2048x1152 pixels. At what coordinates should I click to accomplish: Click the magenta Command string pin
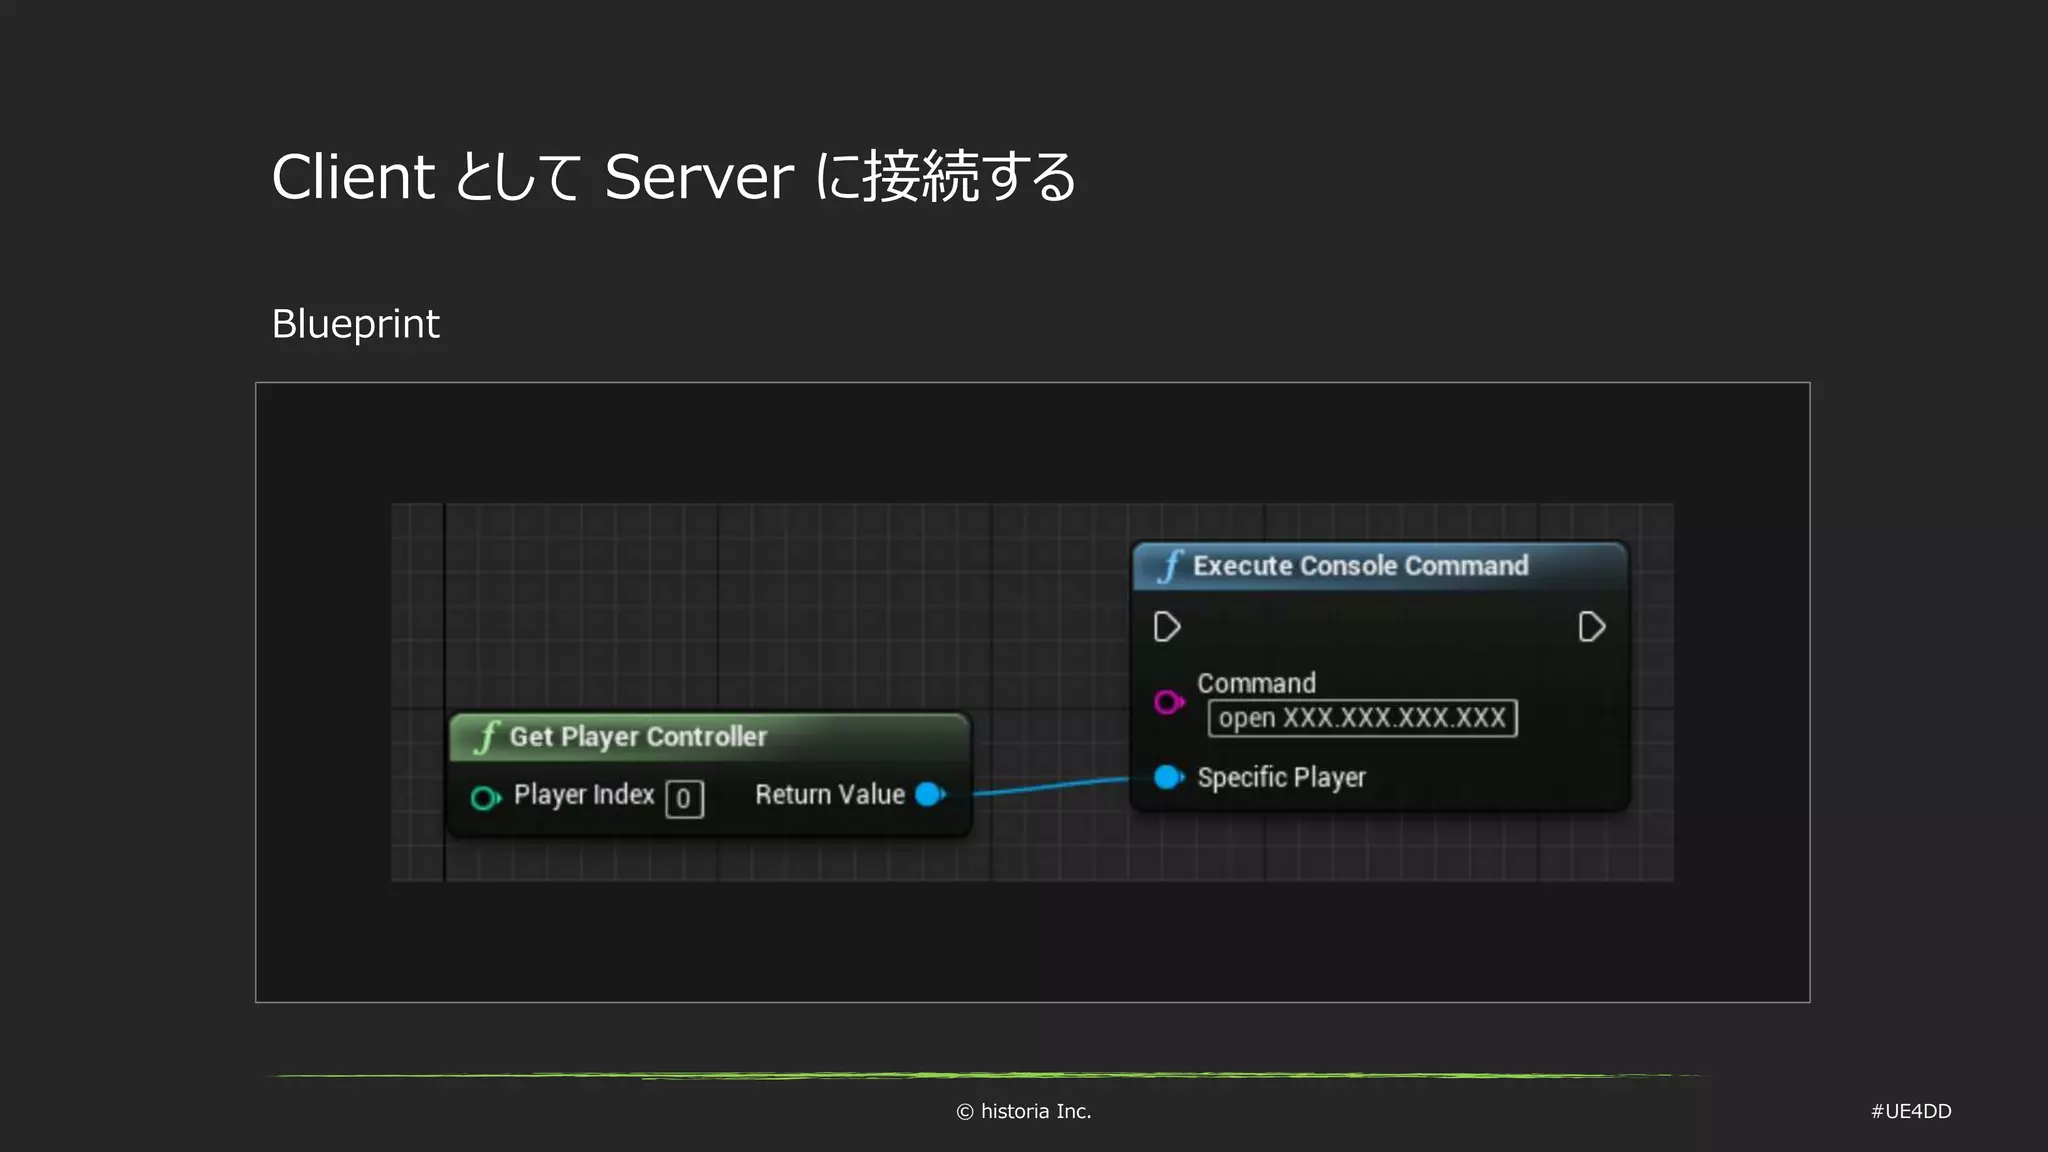pos(1169,702)
